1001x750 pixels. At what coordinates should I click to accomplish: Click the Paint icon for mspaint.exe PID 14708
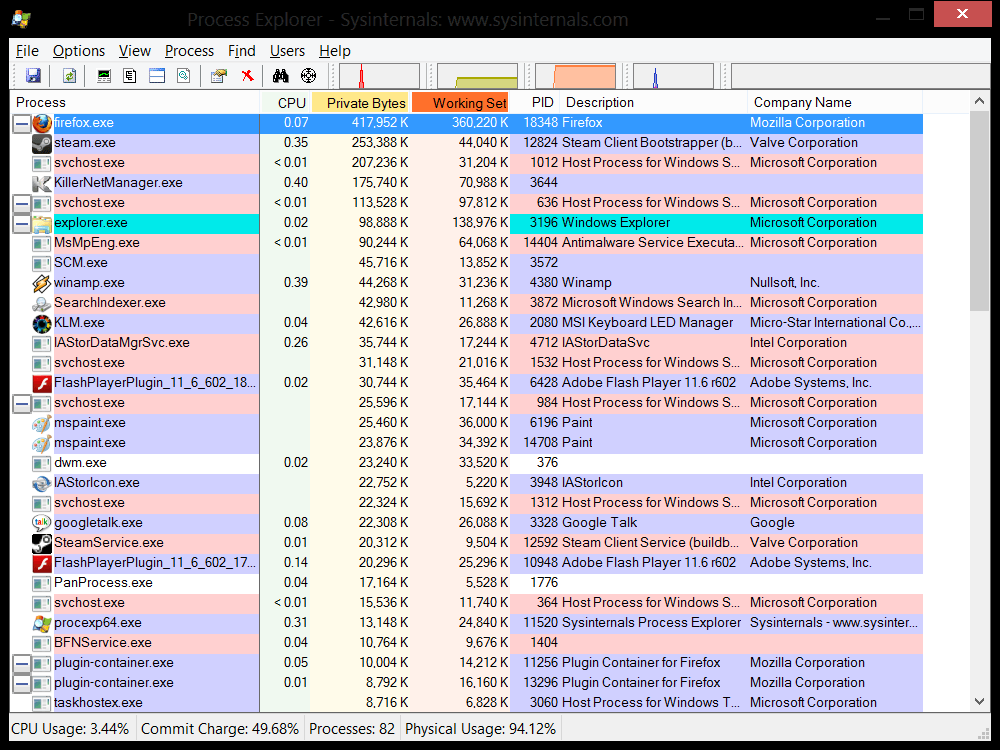(42, 443)
